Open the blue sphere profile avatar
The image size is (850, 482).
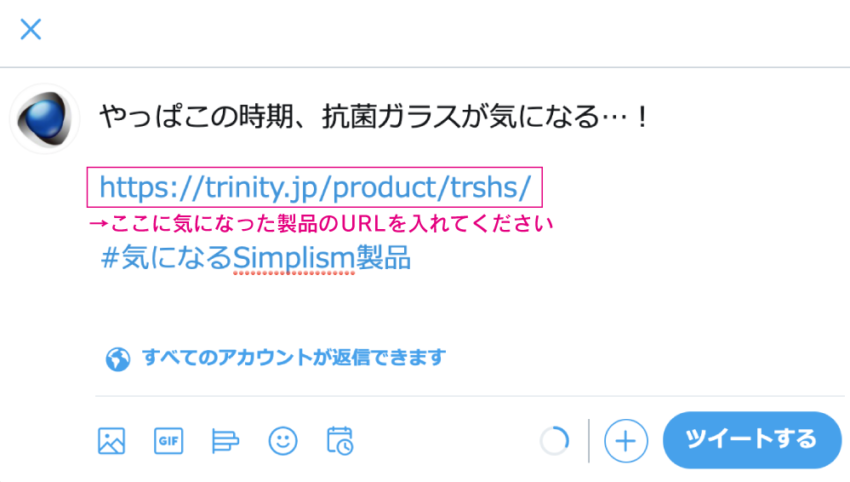44,118
